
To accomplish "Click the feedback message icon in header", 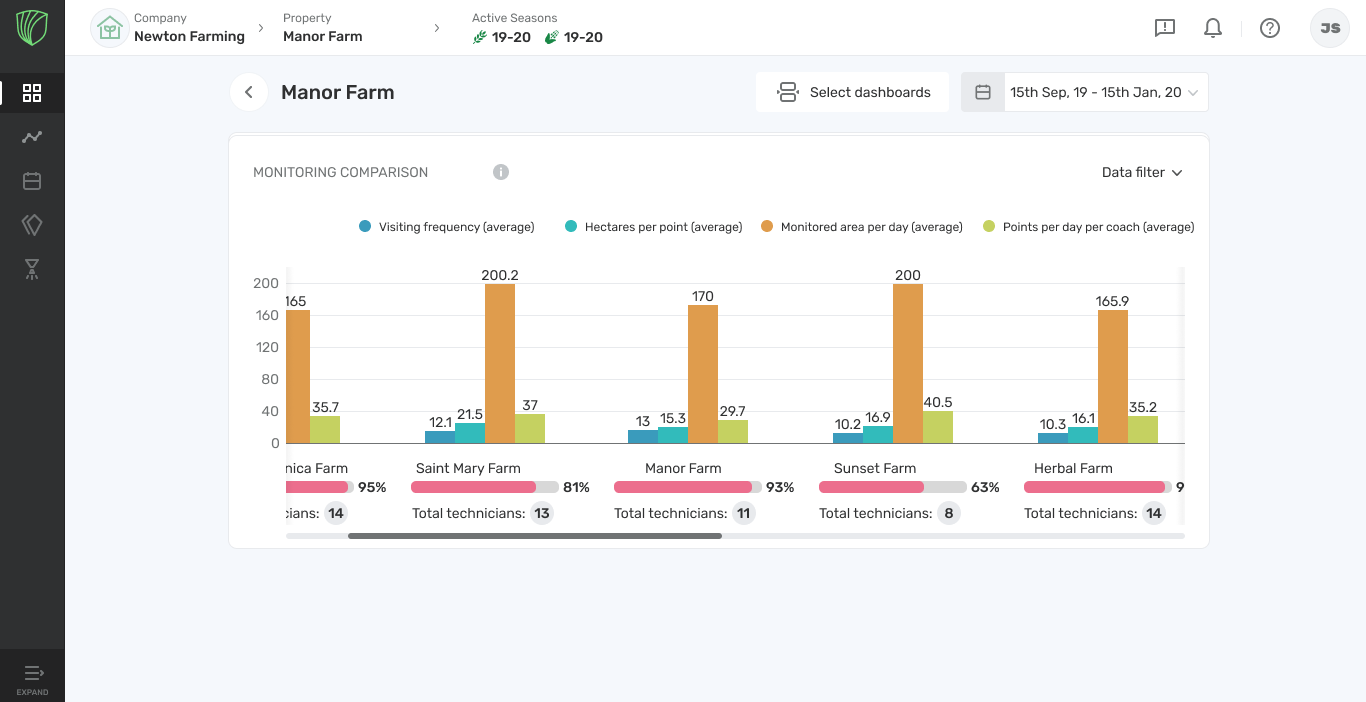I will tap(1164, 28).
